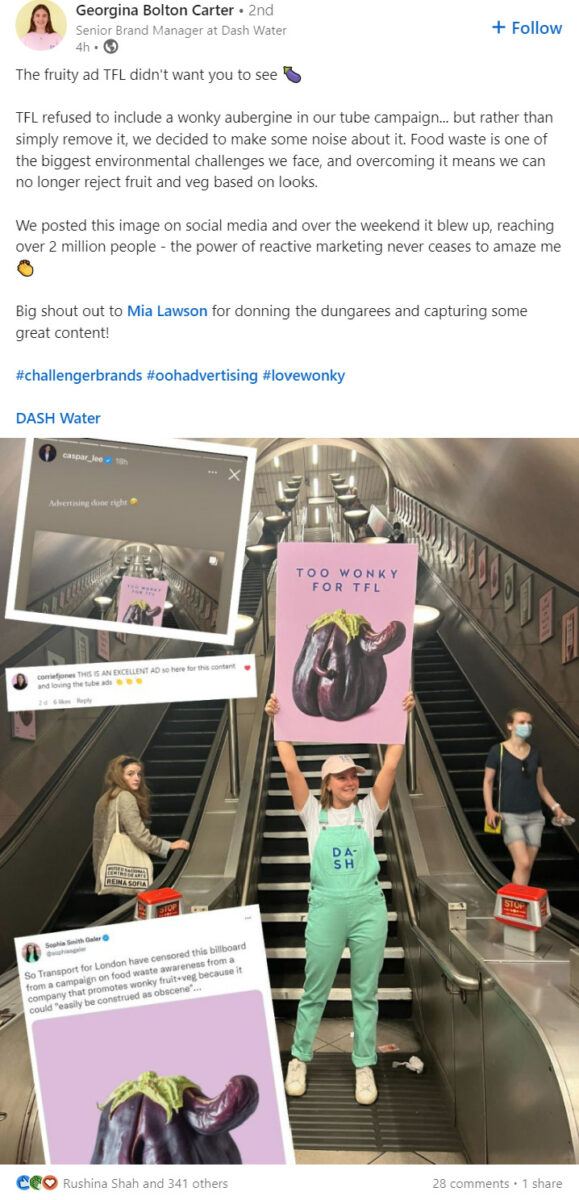Visit the DASH Water company page link
Viewport: 579px width, 1200px height.
[58, 418]
